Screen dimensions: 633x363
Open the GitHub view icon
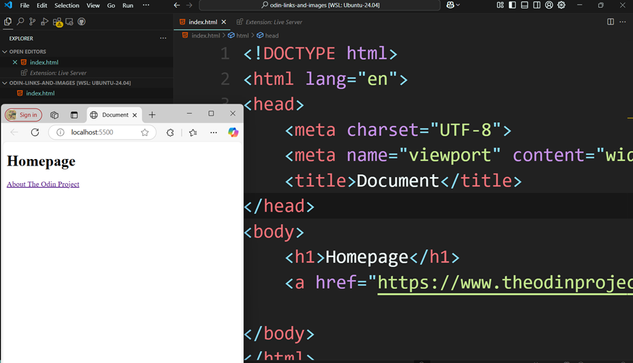point(82,22)
